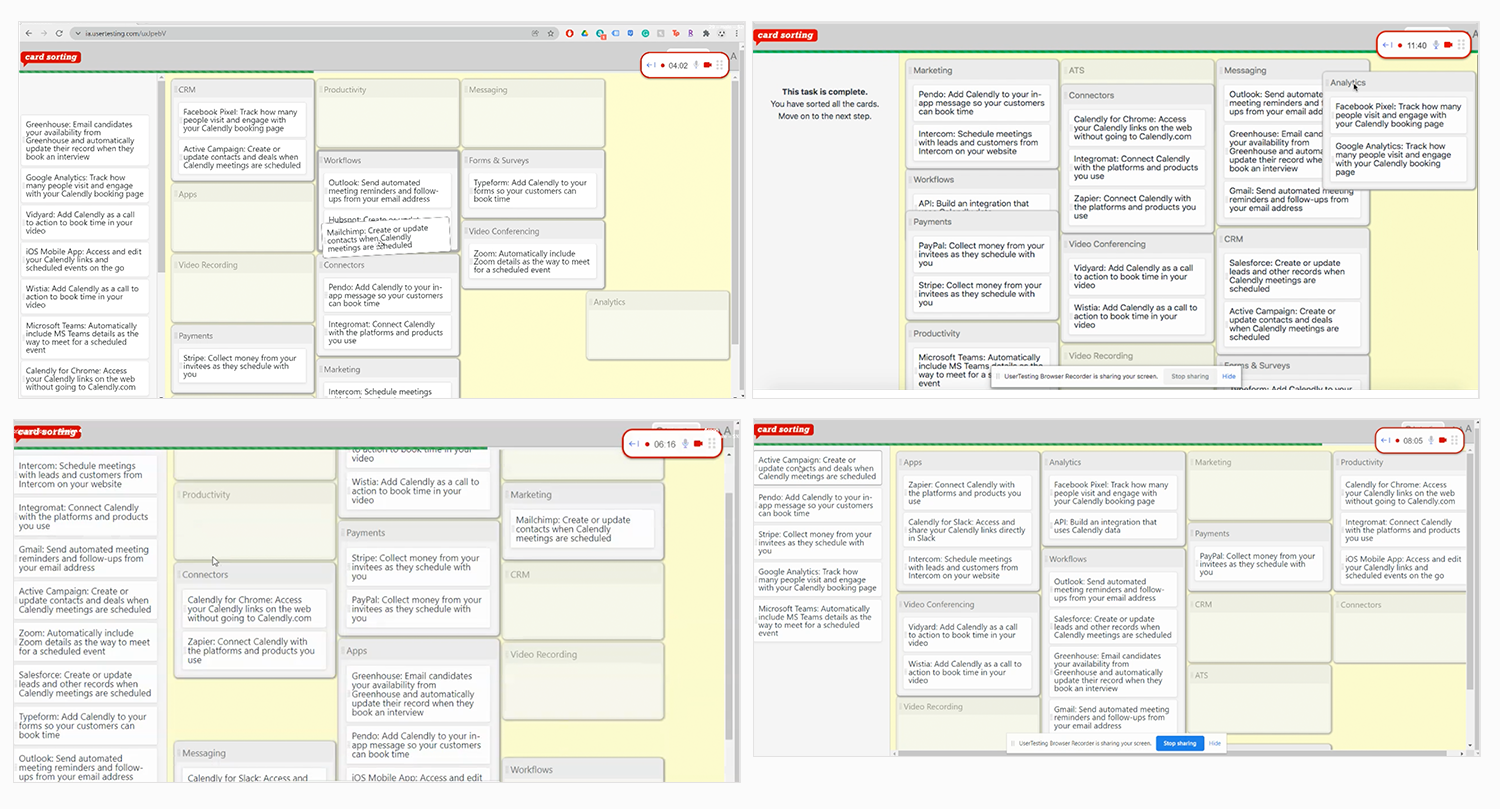1500x809 pixels.
Task: Click the browser forward arrow
Action: point(43,33)
